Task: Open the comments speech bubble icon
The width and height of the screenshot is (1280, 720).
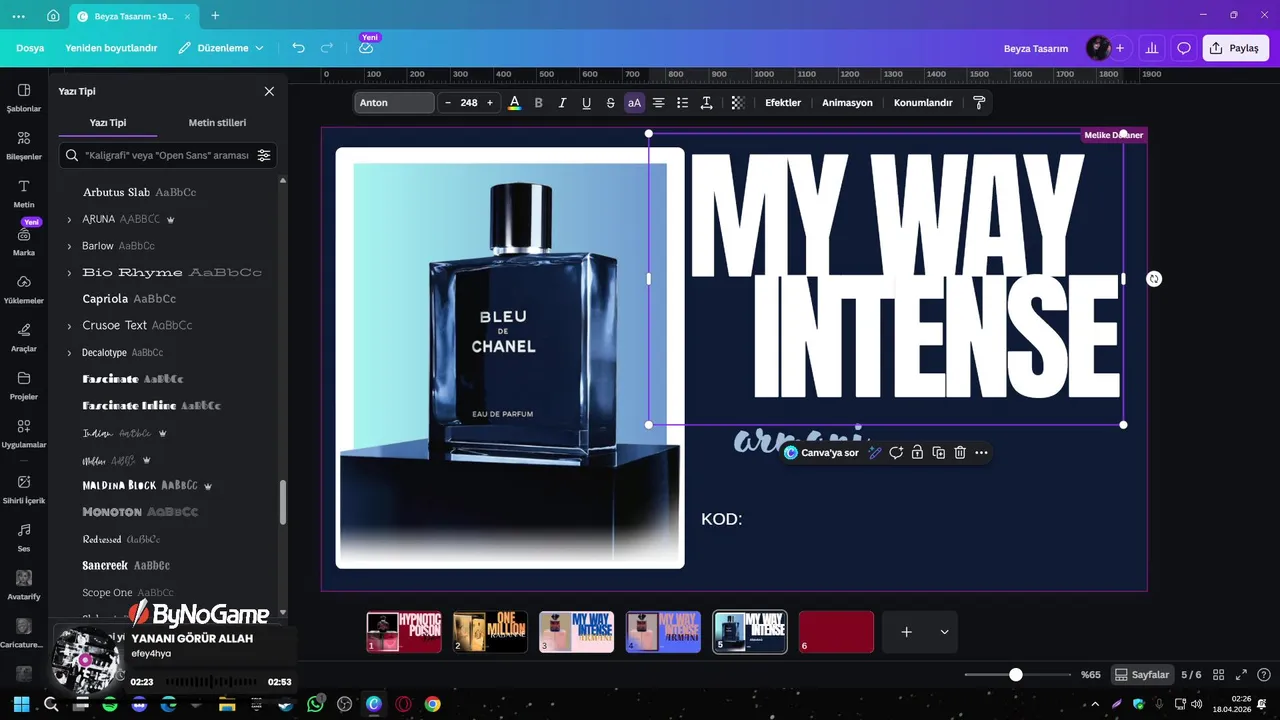Action: point(1184,48)
